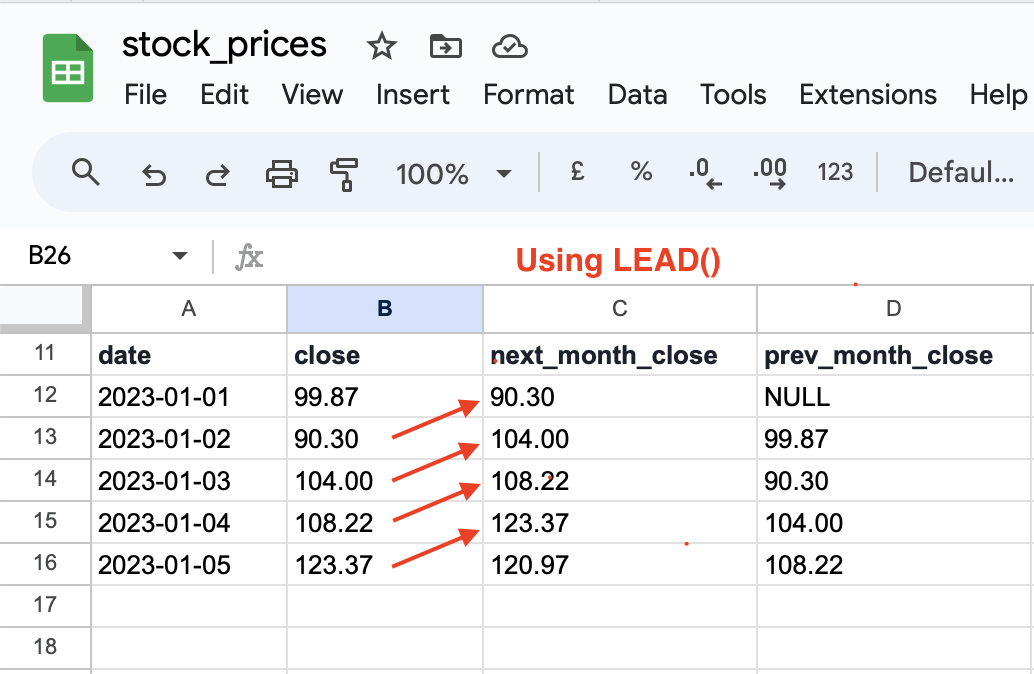1034x674 pixels.
Task: Increase decimal places button
Action: [769, 173]
